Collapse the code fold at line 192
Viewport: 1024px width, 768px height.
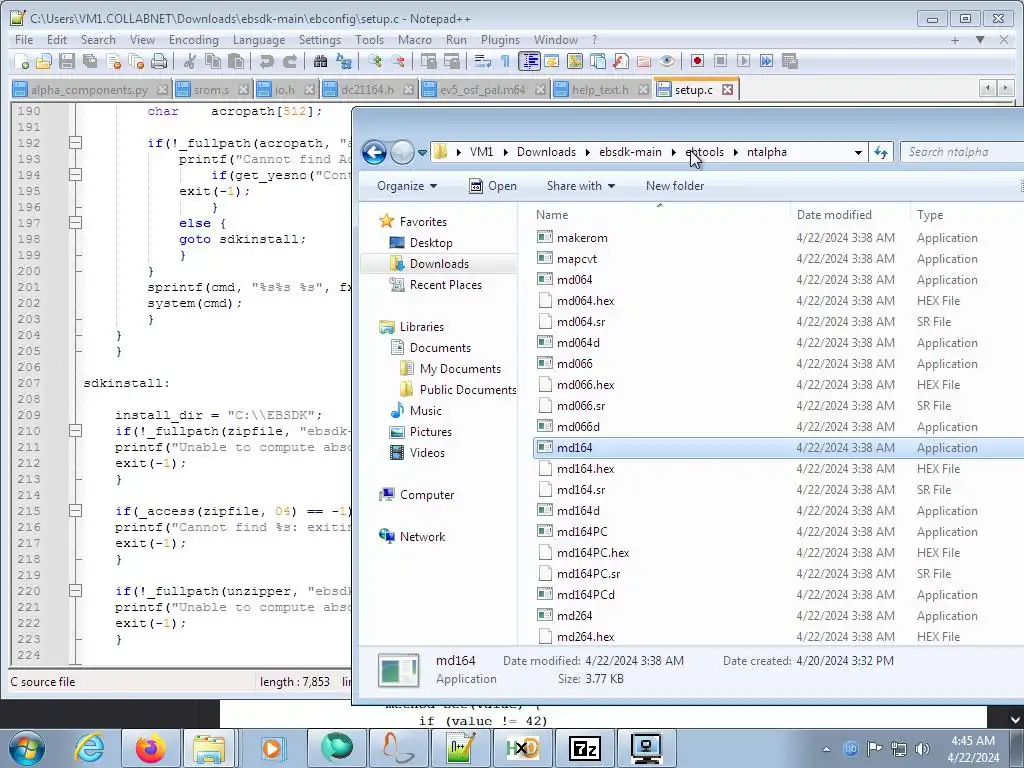(76, 142)
